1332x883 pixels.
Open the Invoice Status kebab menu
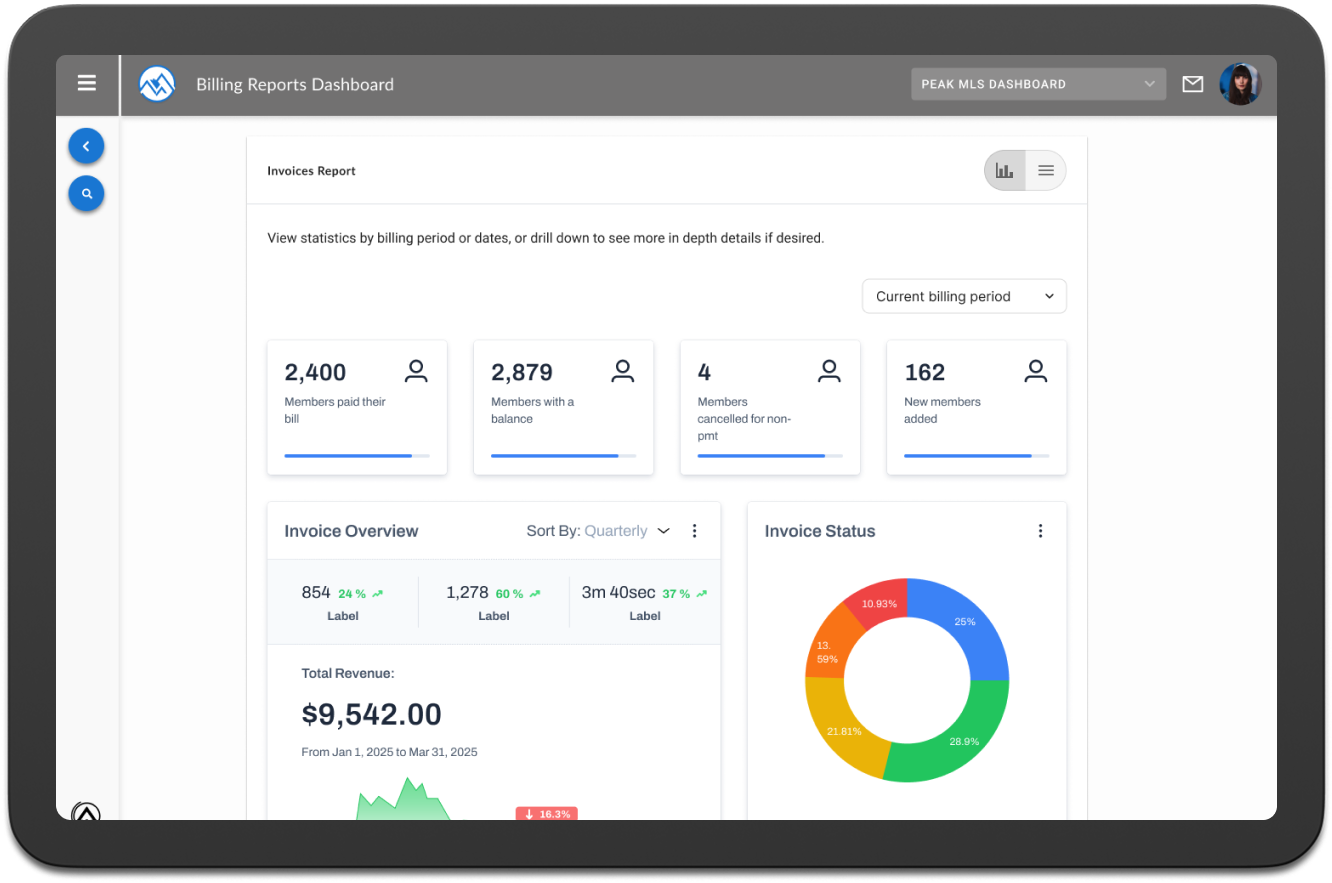click(1040, 530)
